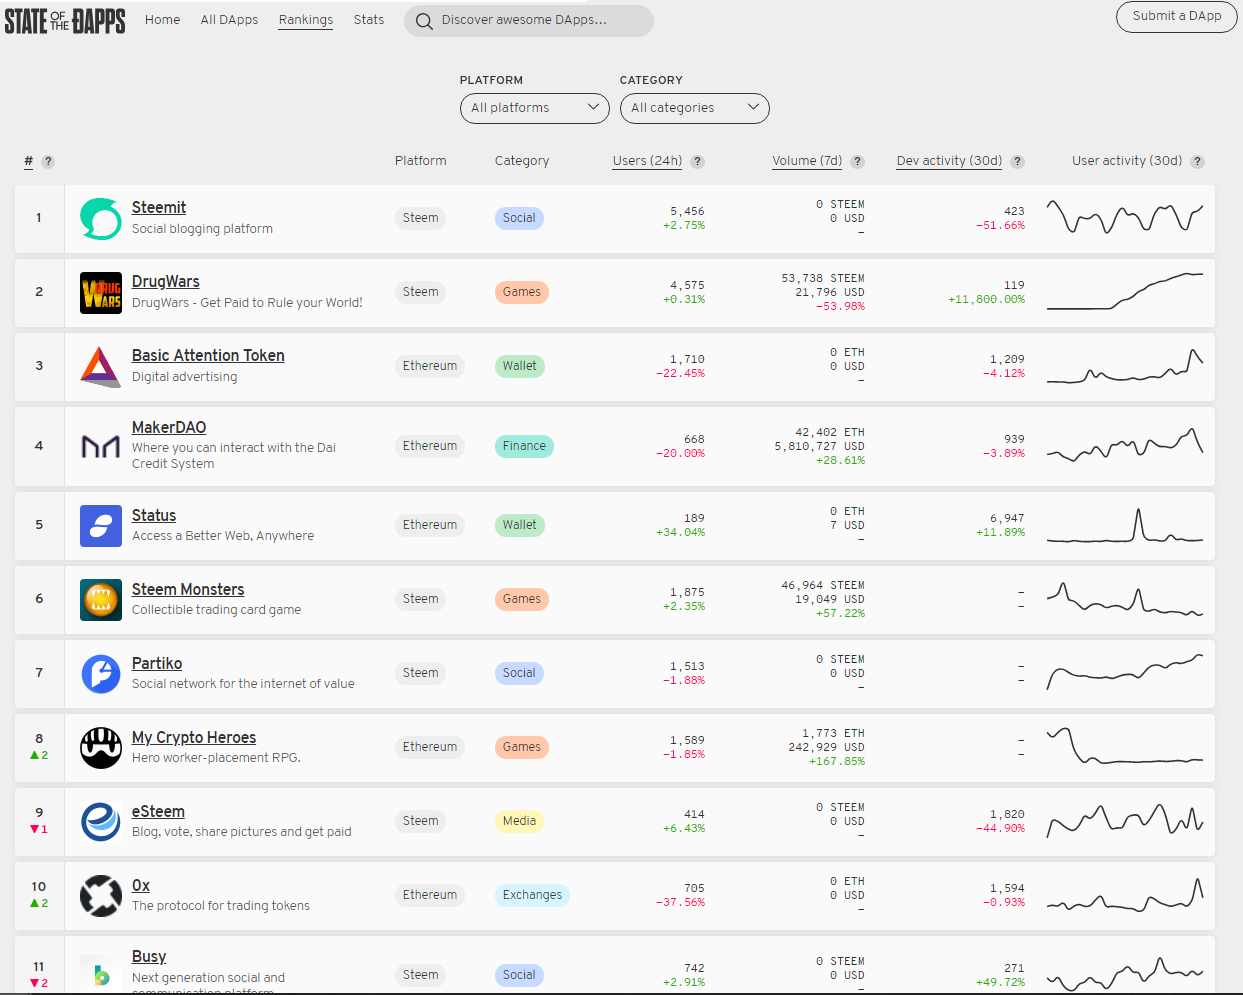This screenshot has height=995, width=1243.
Task: Select Rankings navigation item
Action: [x=306, y=20]
